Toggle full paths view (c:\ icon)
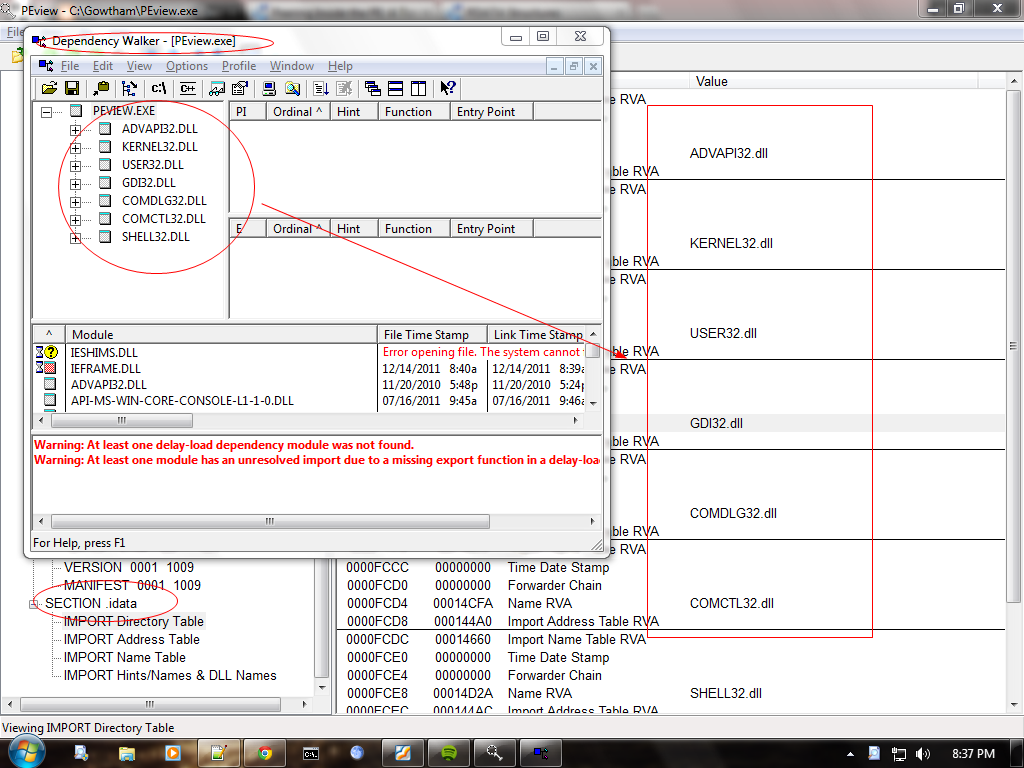 157,88
